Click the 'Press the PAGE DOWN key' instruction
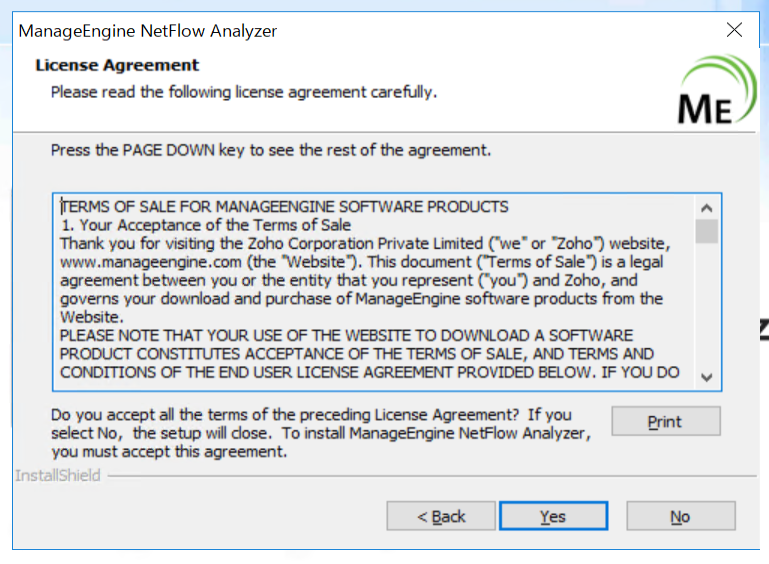769x564 pixels. click(x=271, y=151)
